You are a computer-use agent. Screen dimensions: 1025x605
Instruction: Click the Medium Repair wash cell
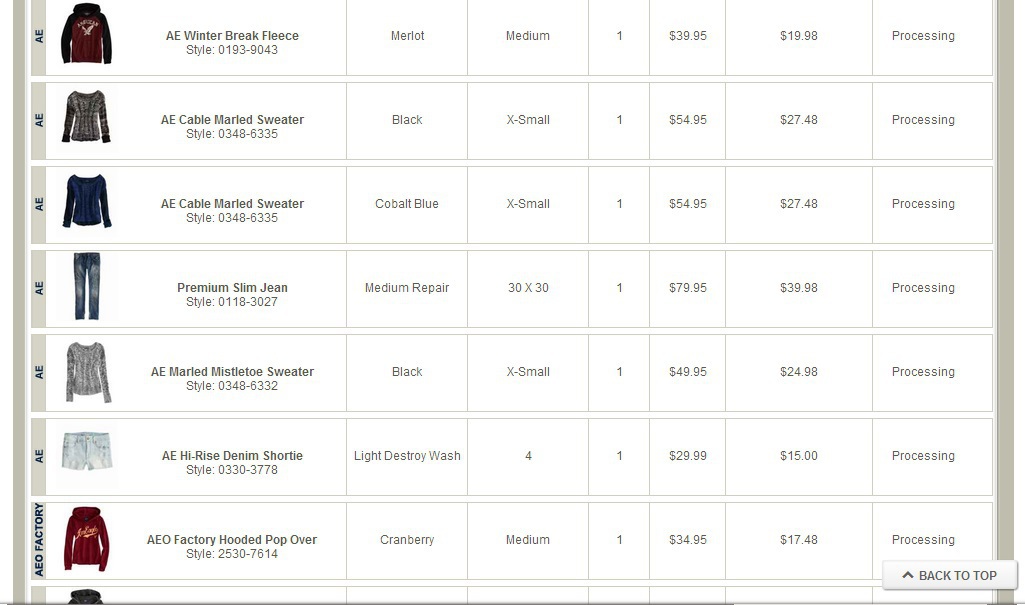(x=407, y=288)
